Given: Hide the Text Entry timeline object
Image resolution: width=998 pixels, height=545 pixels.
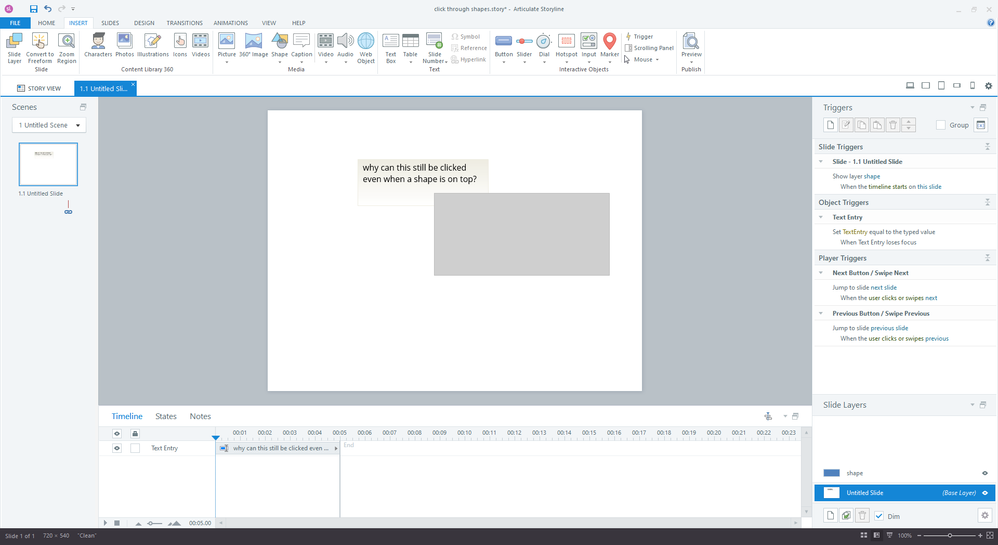Looking at the screenshot, I should [117, 448].
